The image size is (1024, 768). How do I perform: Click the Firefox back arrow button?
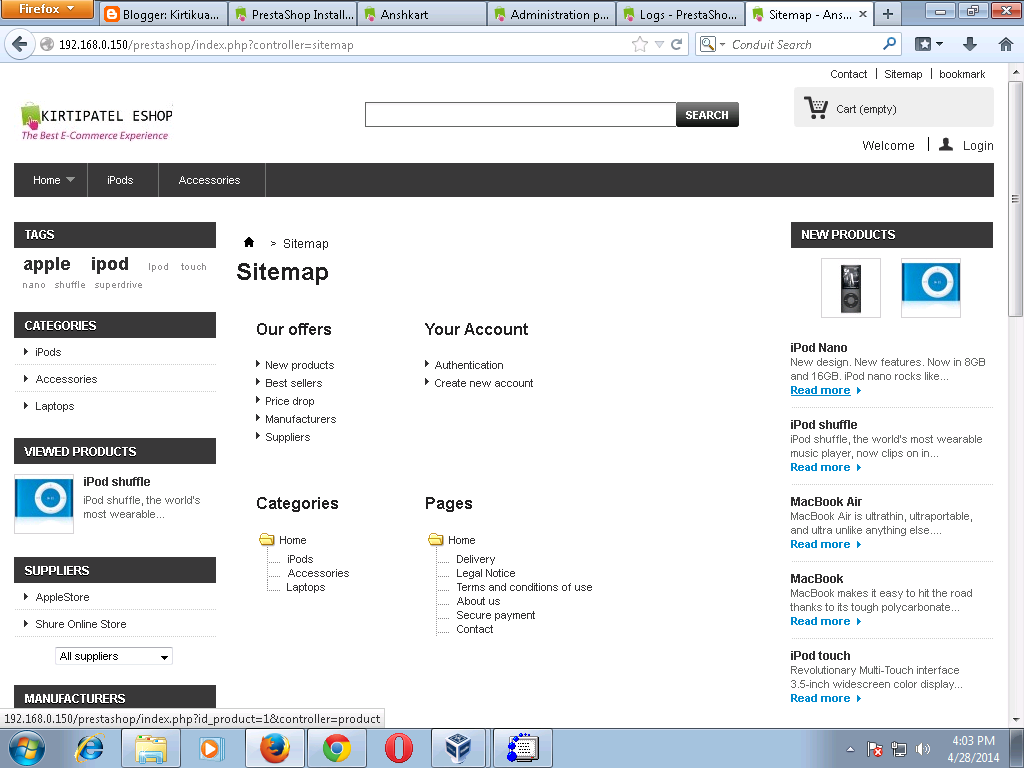pyautogui.click(x=20, y=44)
